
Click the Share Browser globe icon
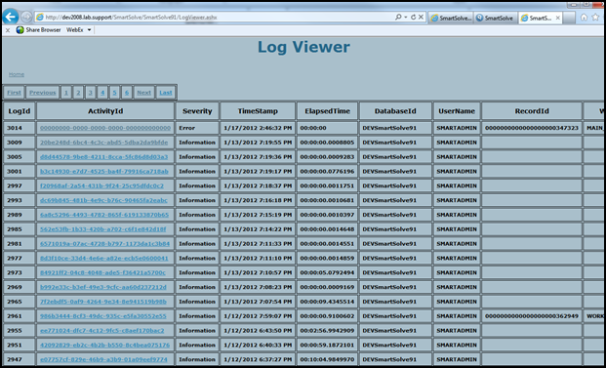[x=20, y=30]
